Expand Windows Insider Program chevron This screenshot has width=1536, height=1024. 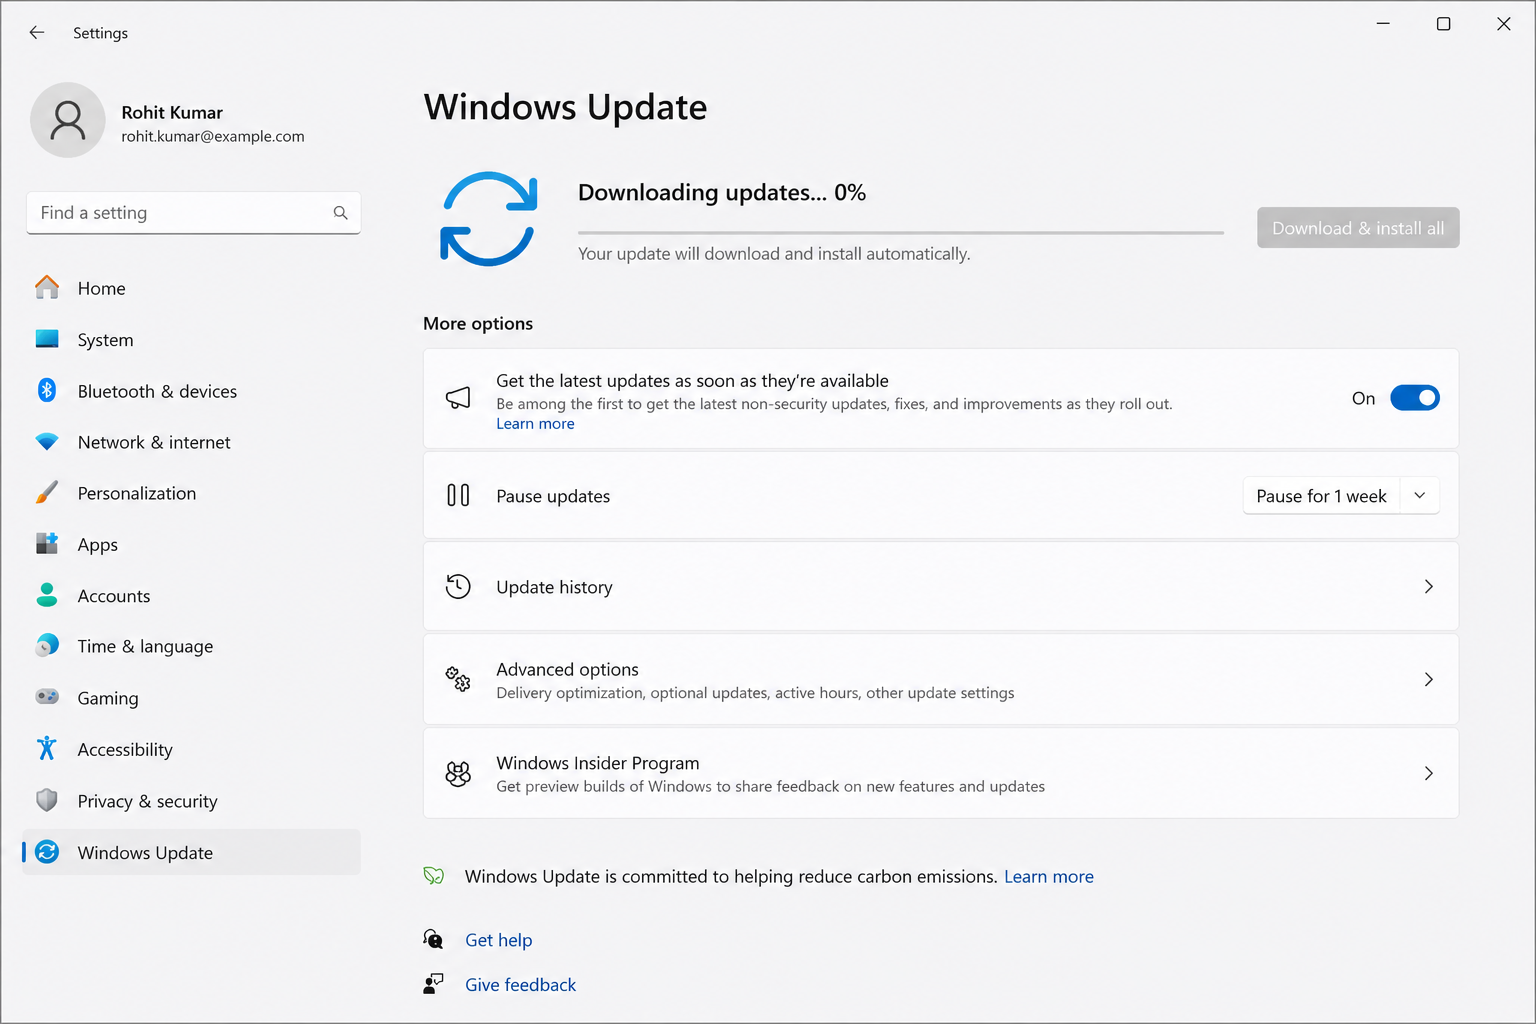tap(1428, 773)
